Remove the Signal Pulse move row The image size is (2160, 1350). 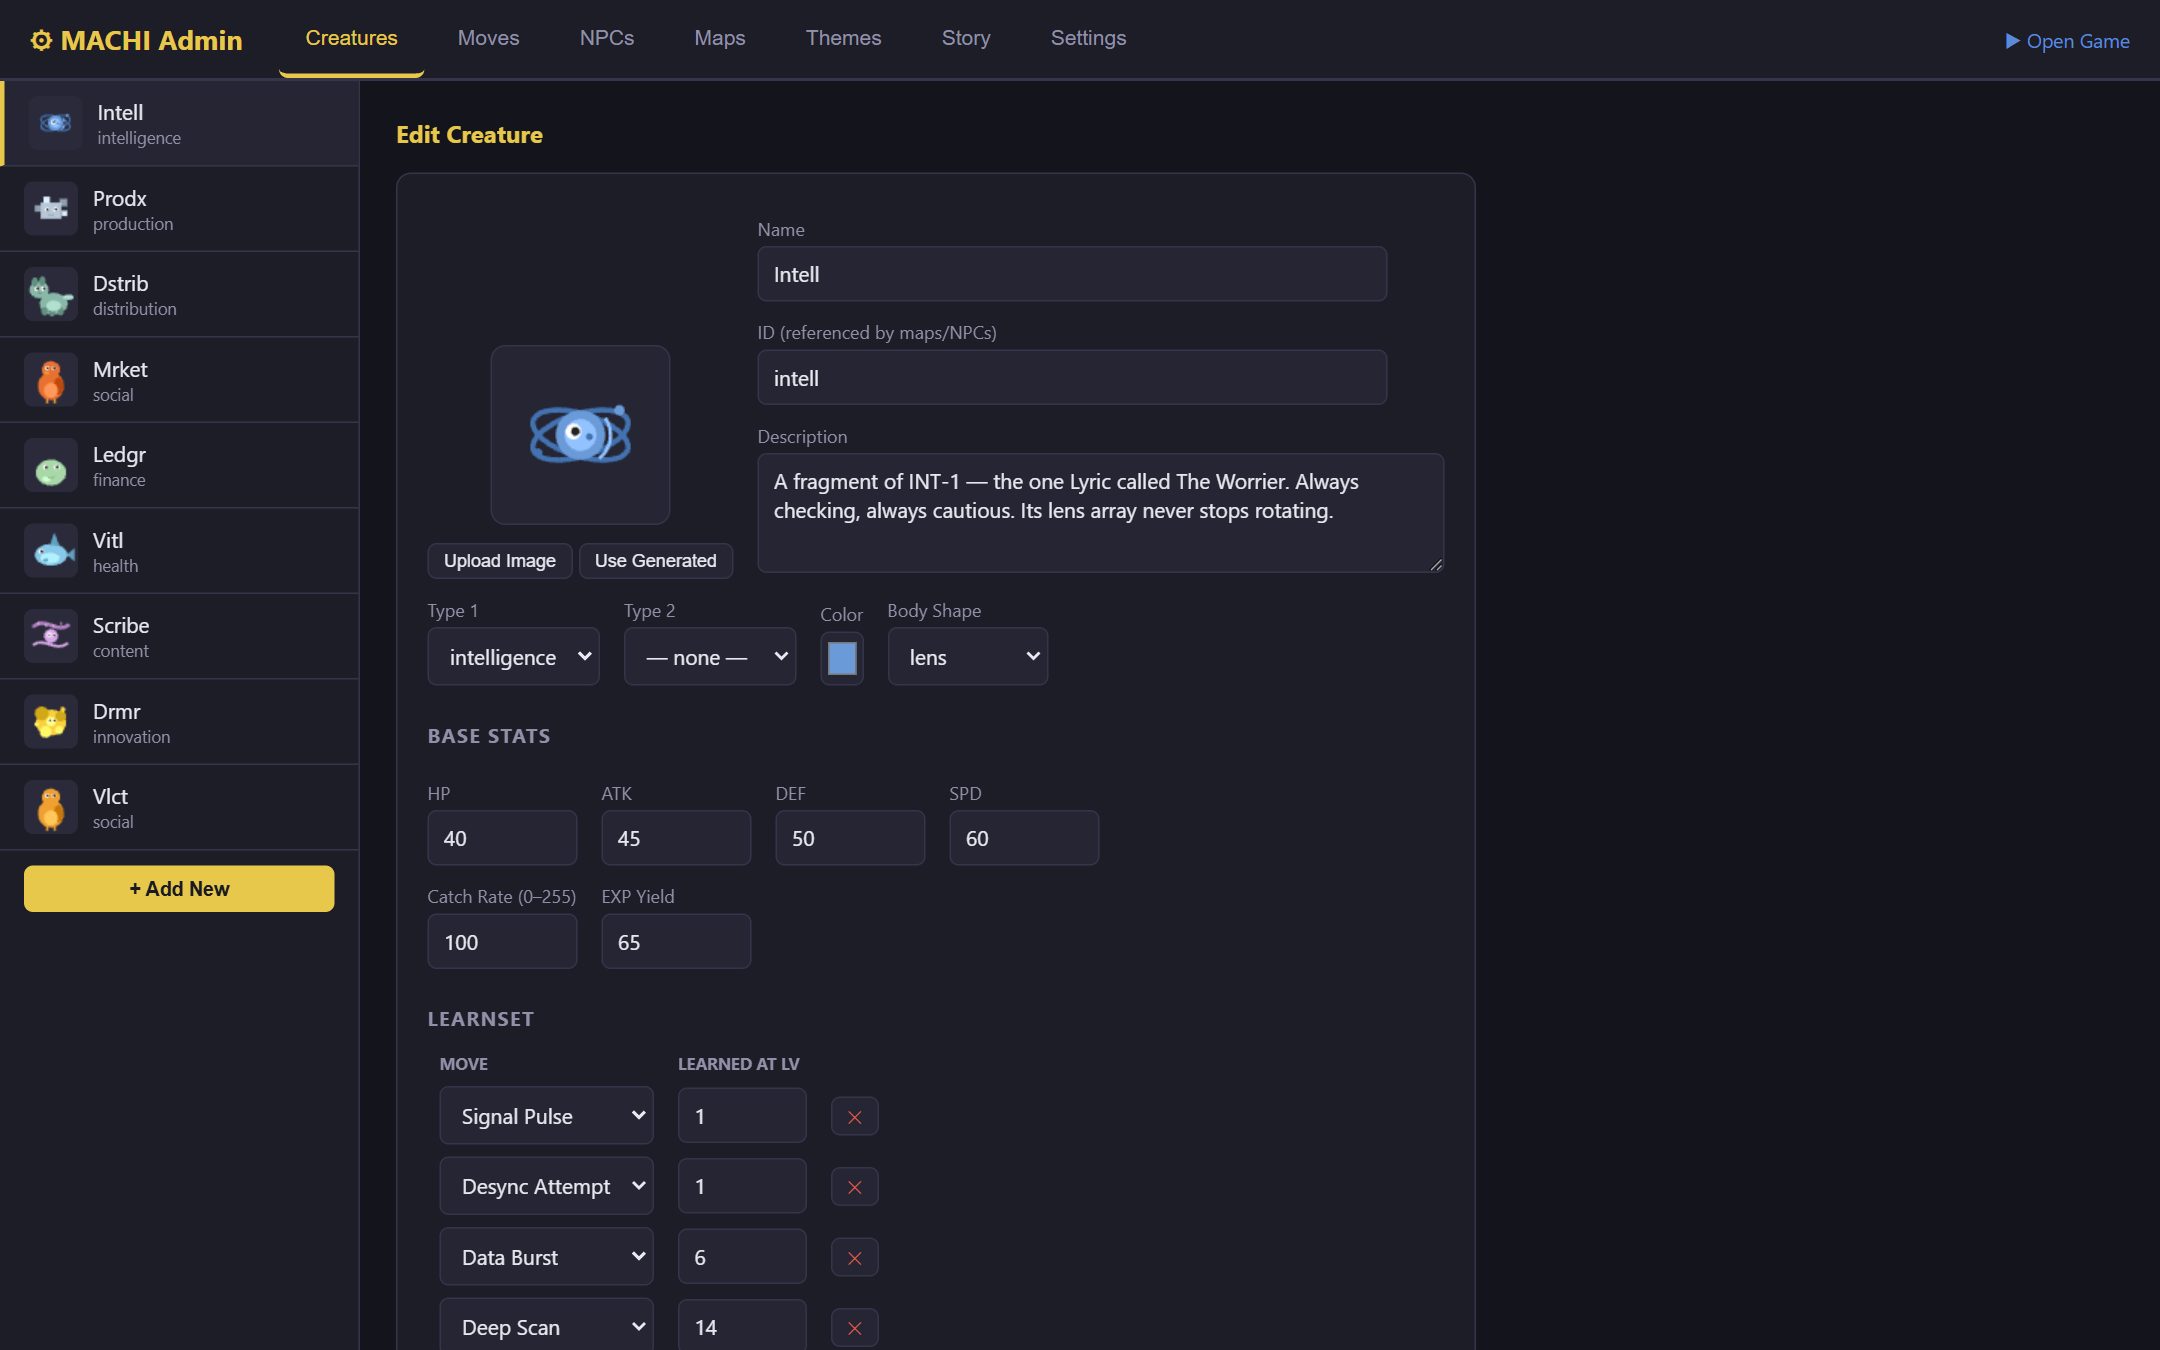click(855, 1117)
